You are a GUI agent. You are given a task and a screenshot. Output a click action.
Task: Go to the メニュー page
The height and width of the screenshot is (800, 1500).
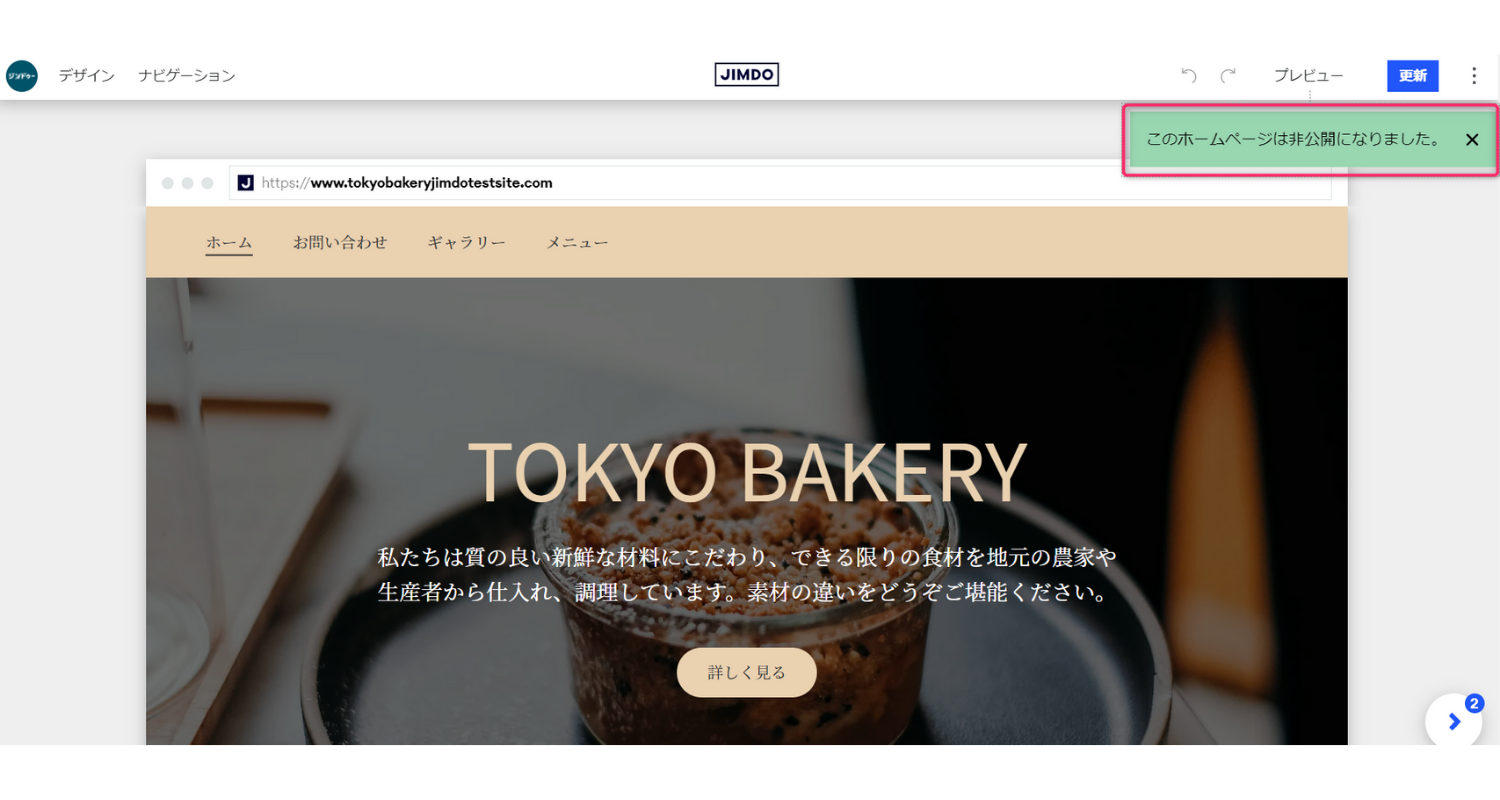tap(577, 242)
